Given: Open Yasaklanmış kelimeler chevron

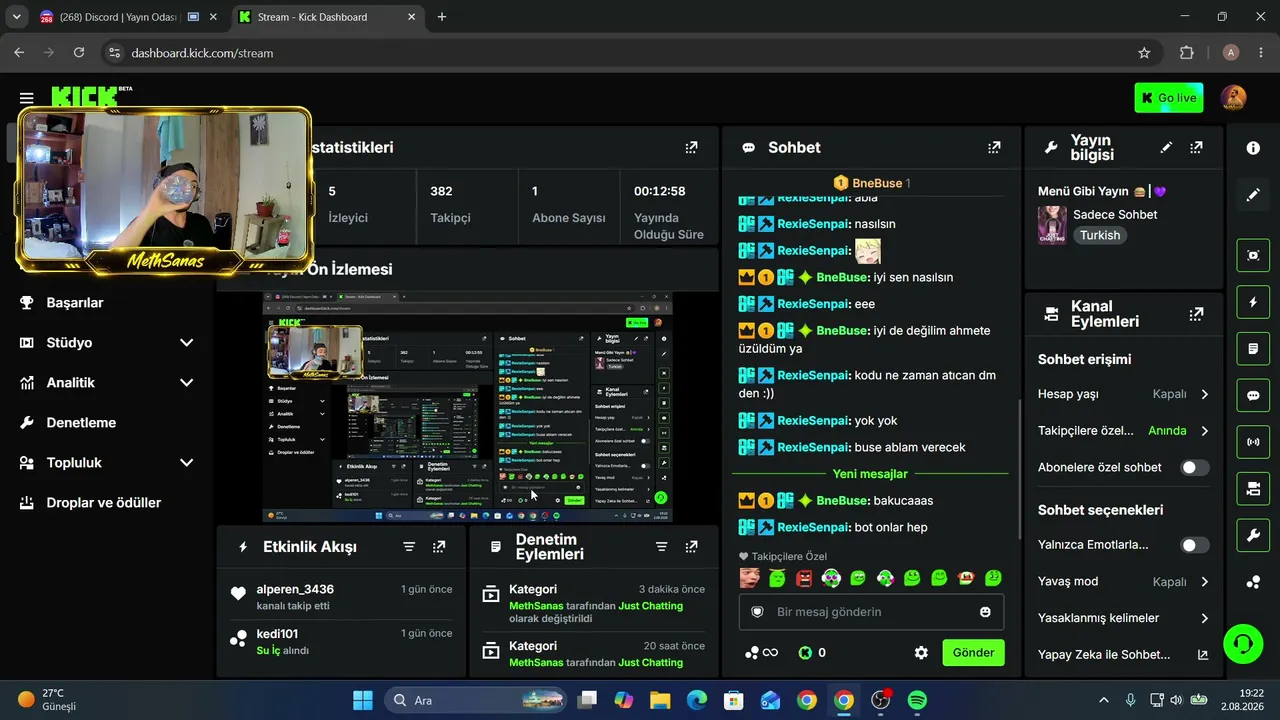Looking at the screenshot, I should coord(1204,618).
